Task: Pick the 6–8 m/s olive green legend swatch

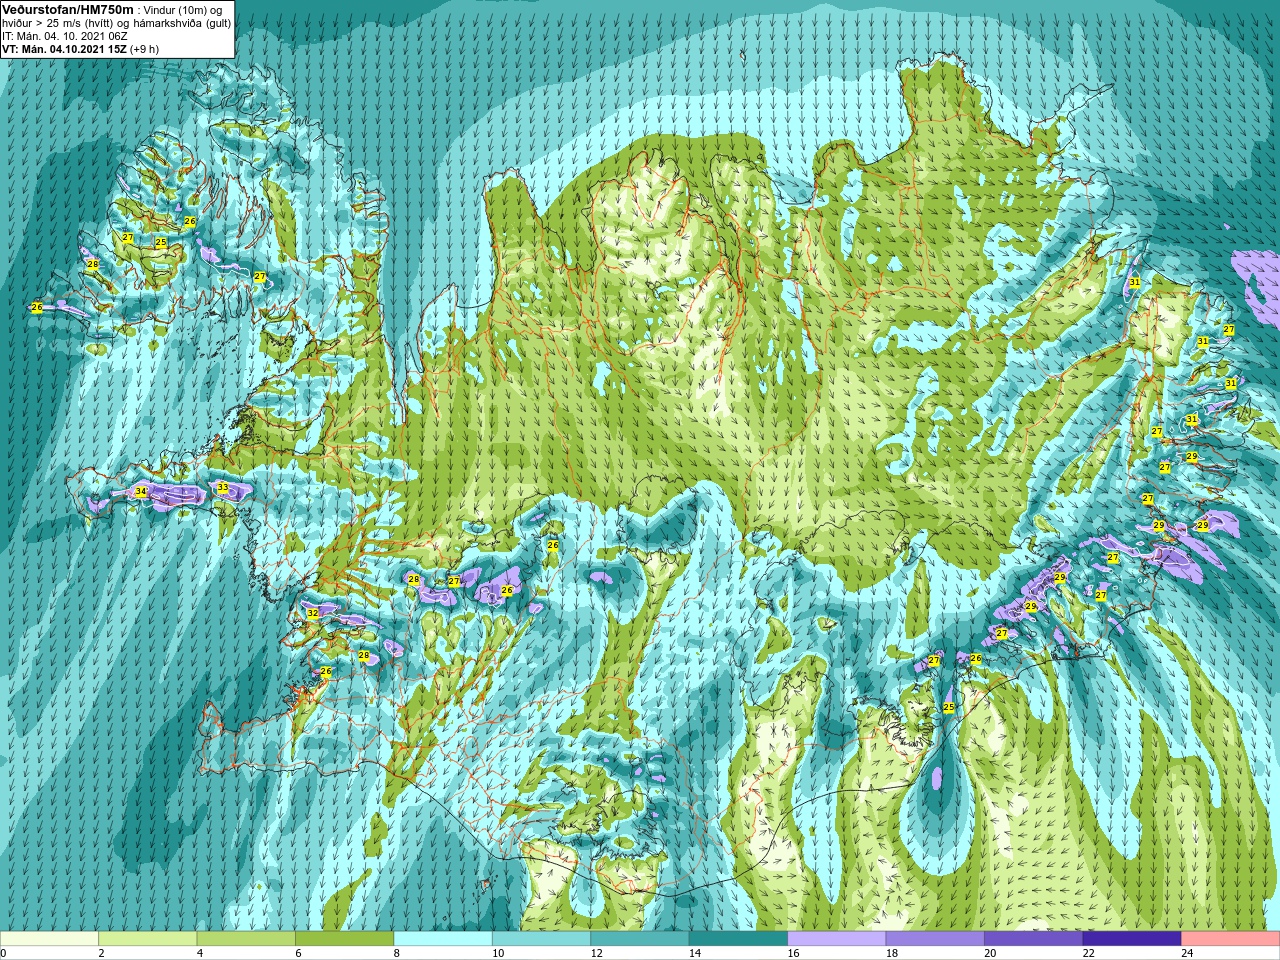Action: click(x=344, y=939)
